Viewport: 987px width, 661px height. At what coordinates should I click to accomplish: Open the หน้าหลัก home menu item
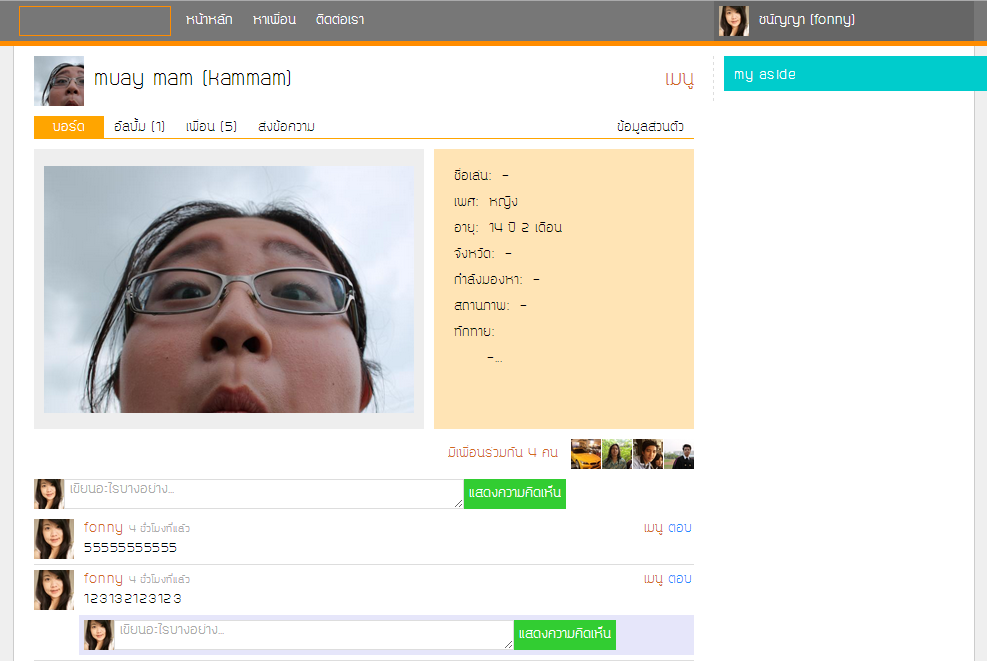point(209,20)
